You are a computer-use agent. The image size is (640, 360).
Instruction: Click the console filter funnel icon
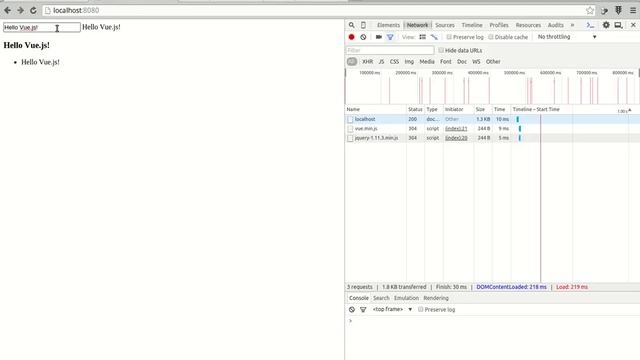coord(363,309)
